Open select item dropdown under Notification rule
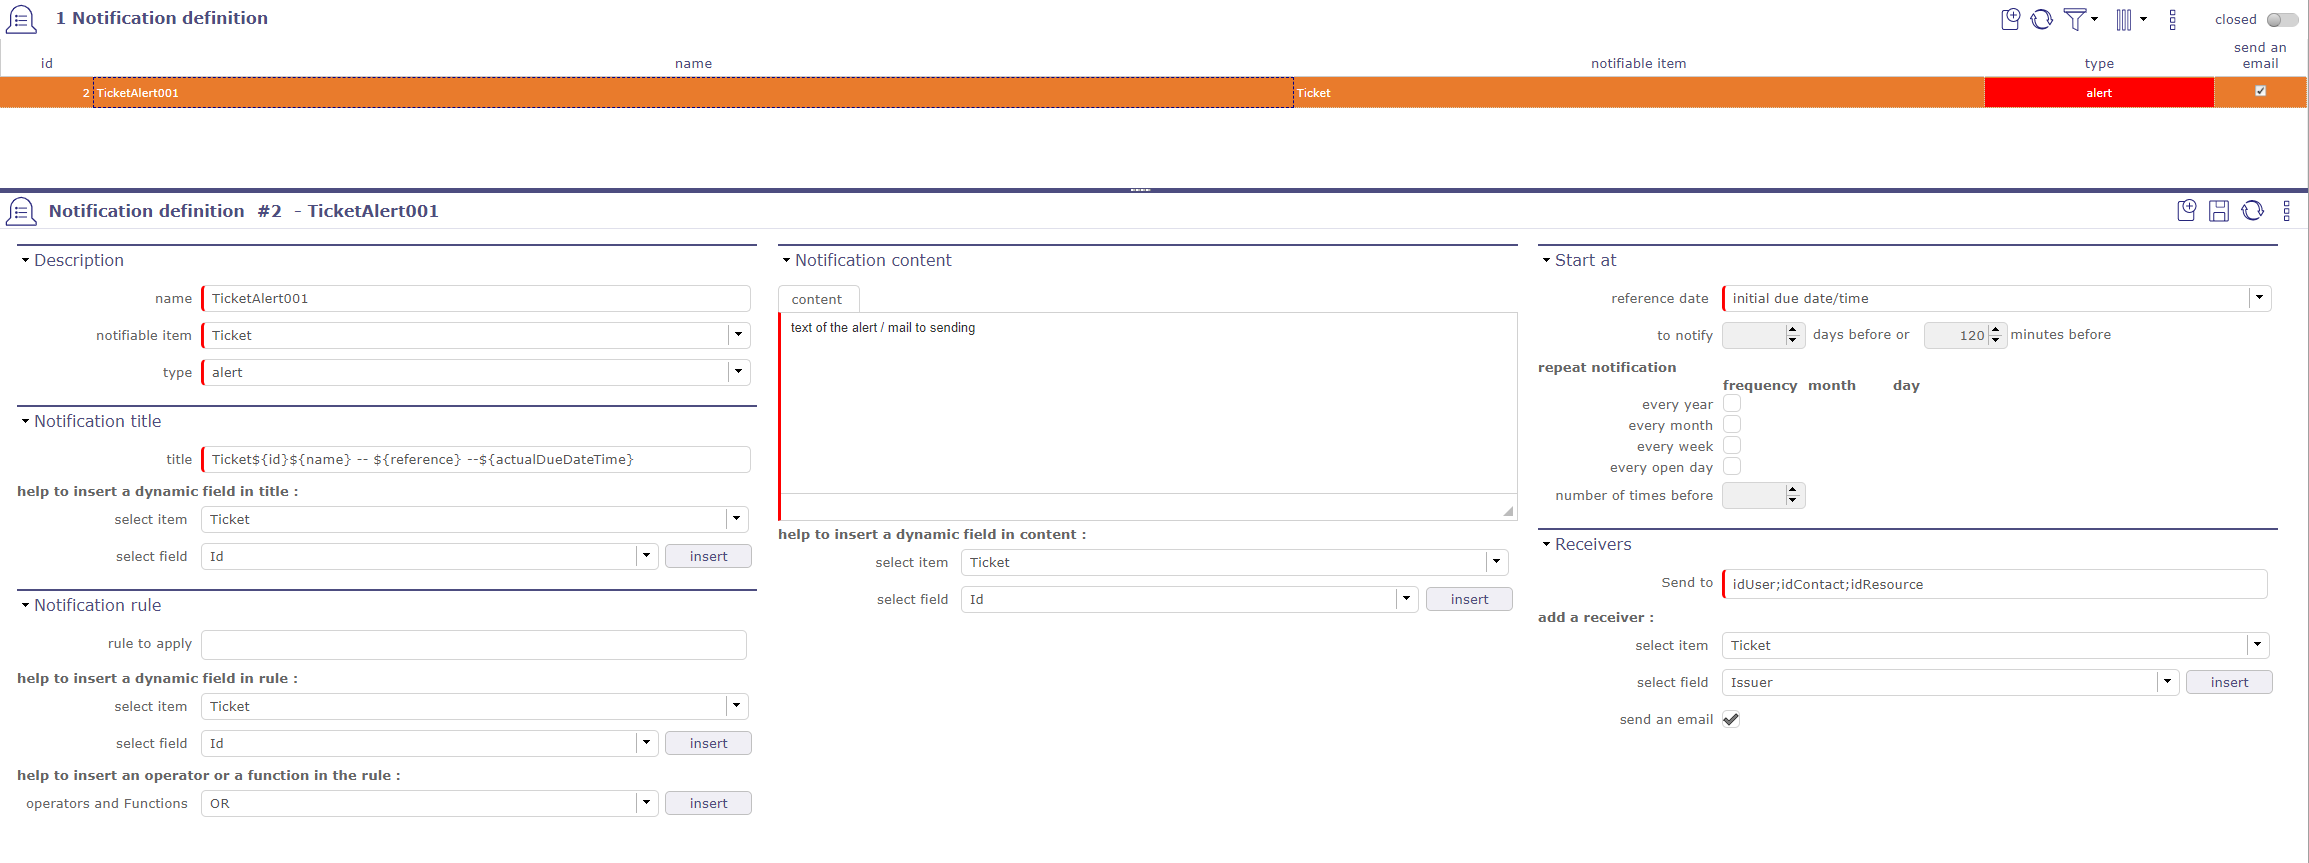Image resolution: width=2309 pixels, height=863 pixels. (737, 706)
